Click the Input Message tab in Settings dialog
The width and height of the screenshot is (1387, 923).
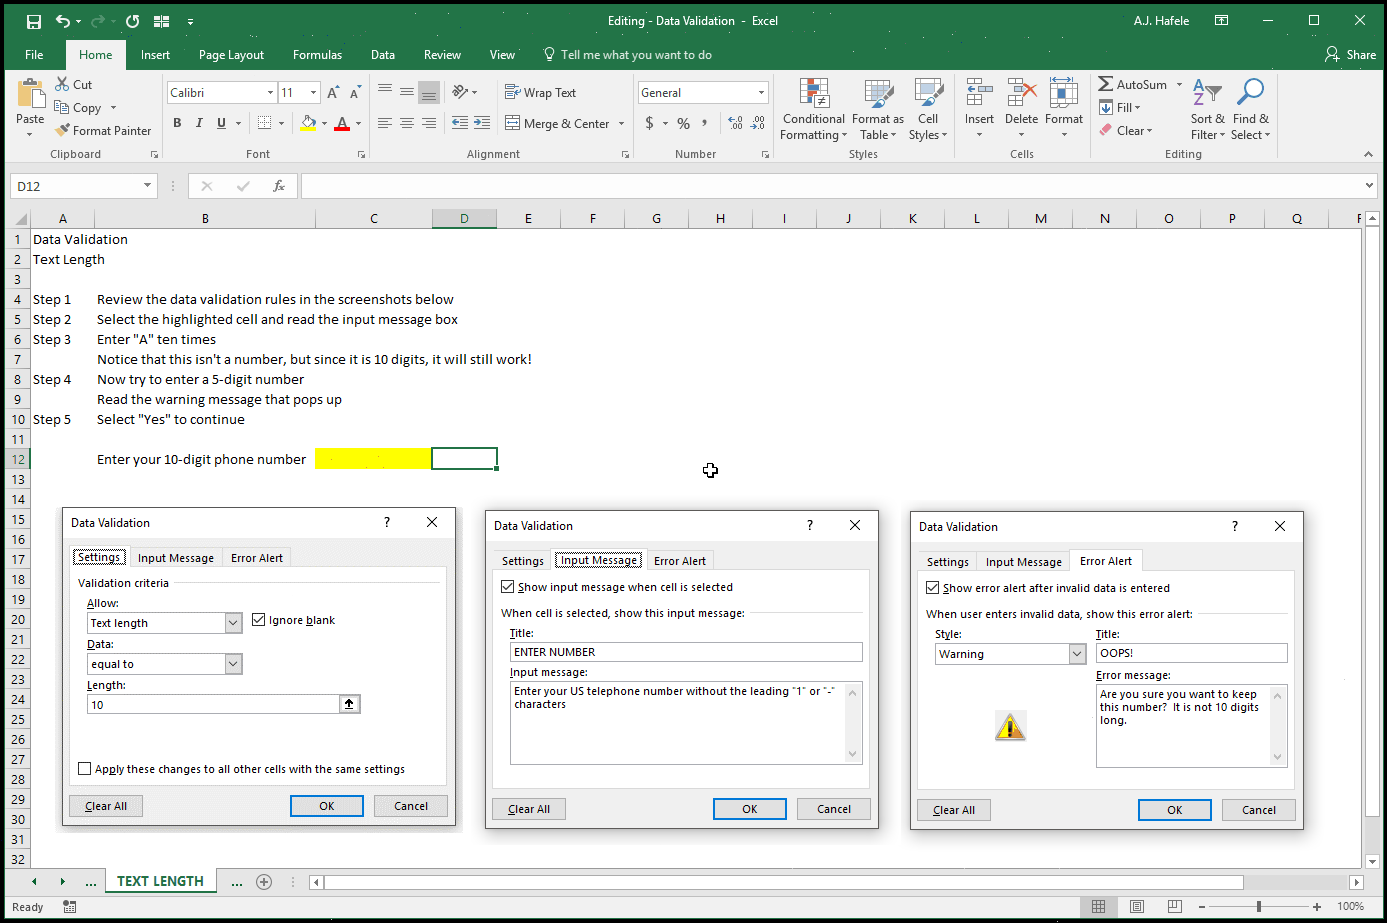(x=176, y=558)
